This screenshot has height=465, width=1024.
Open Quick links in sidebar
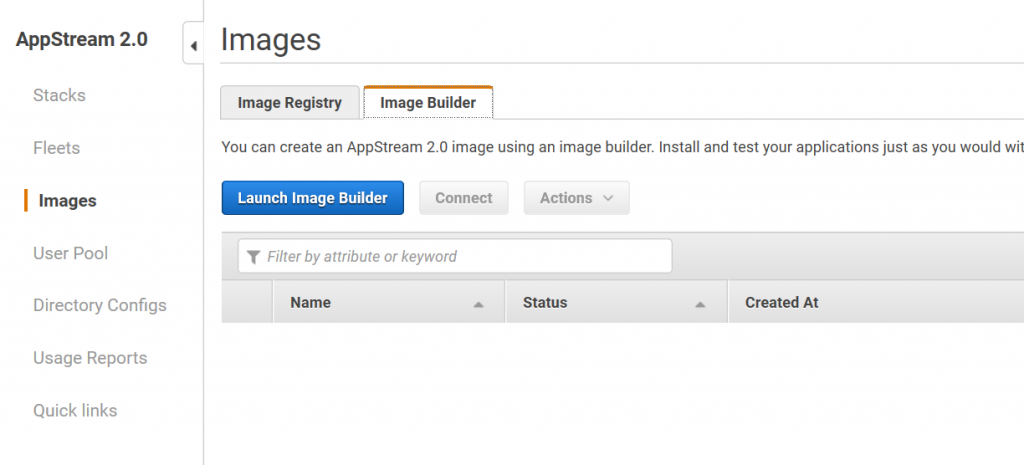click(75, 411)
